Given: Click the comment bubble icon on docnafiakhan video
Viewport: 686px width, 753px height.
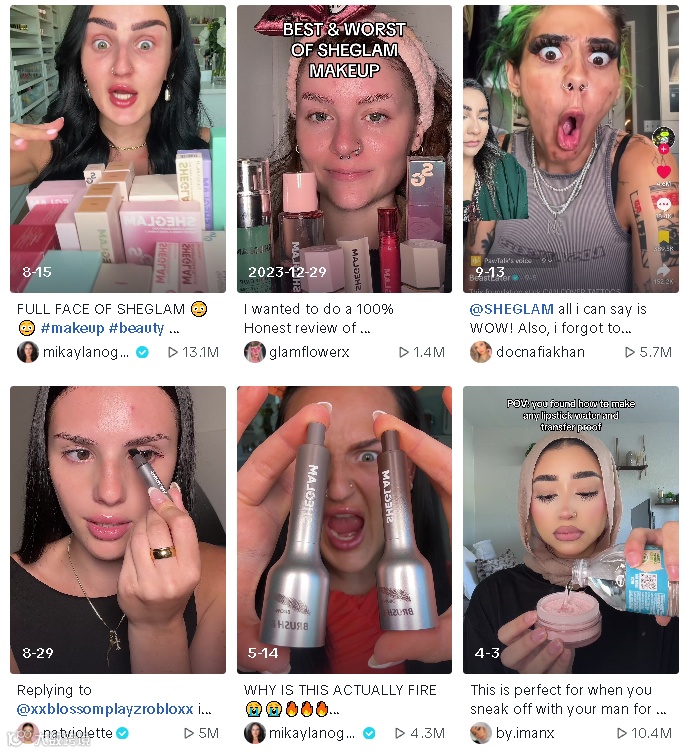Looking at the screenshot, I should [663, 205].
